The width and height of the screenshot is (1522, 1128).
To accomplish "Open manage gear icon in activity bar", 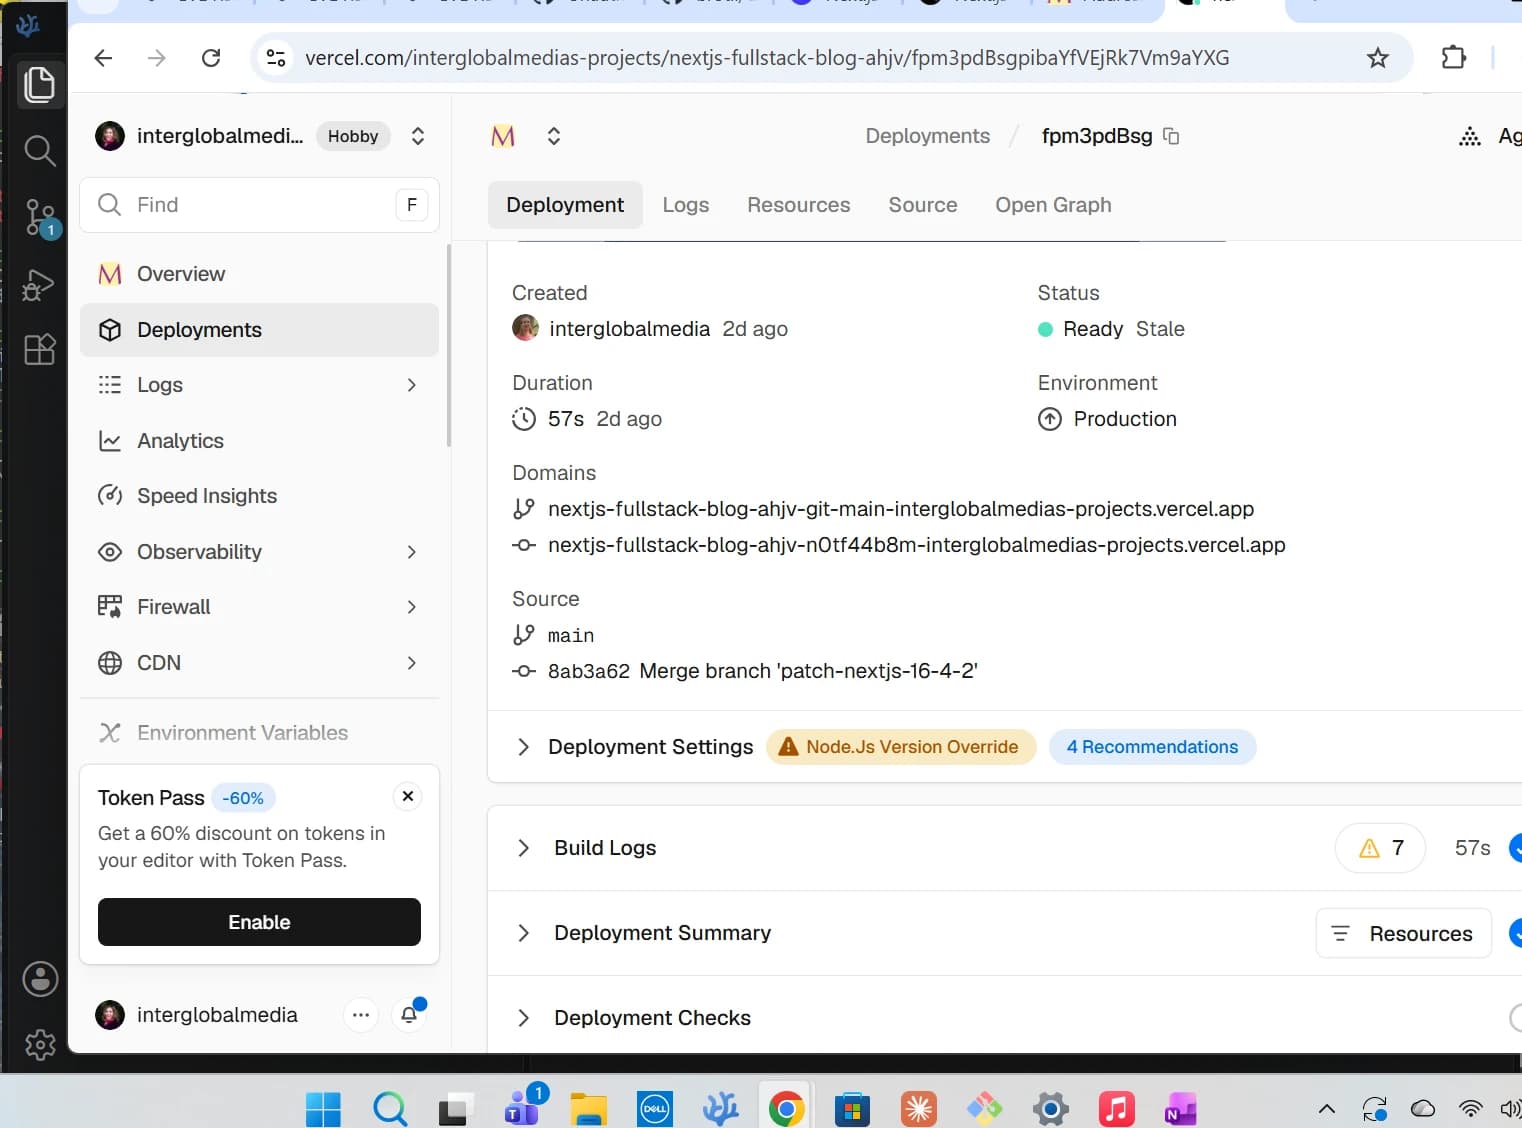I will tap(40, 1045).
